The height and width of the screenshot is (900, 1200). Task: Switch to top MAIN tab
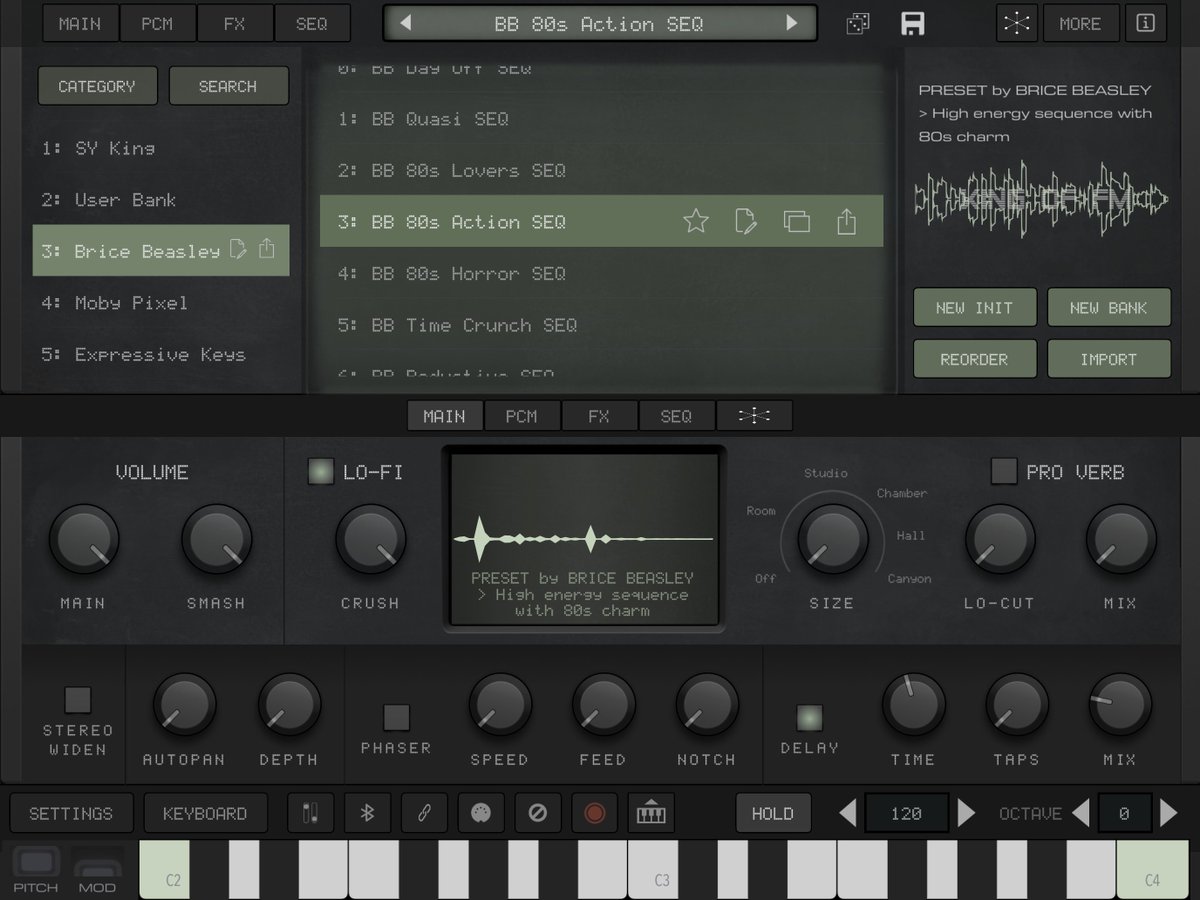point(80,24)
